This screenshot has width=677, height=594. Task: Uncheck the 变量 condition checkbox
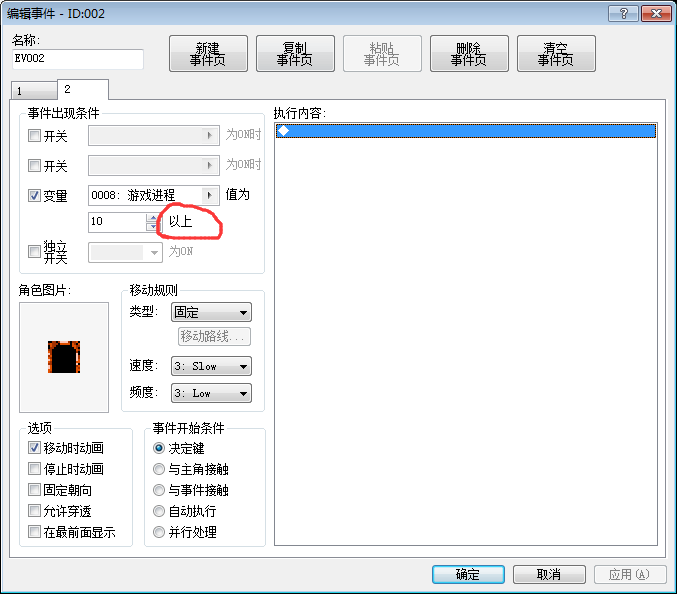pos(34,196)
